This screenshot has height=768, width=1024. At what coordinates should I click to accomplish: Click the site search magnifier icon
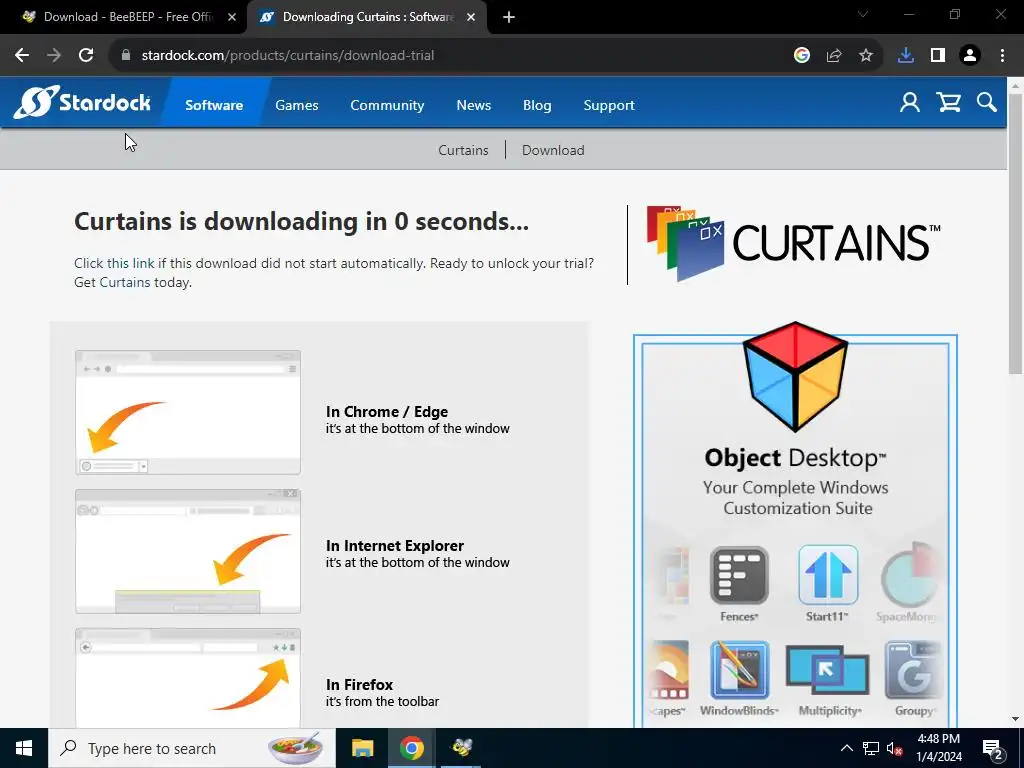986,103
